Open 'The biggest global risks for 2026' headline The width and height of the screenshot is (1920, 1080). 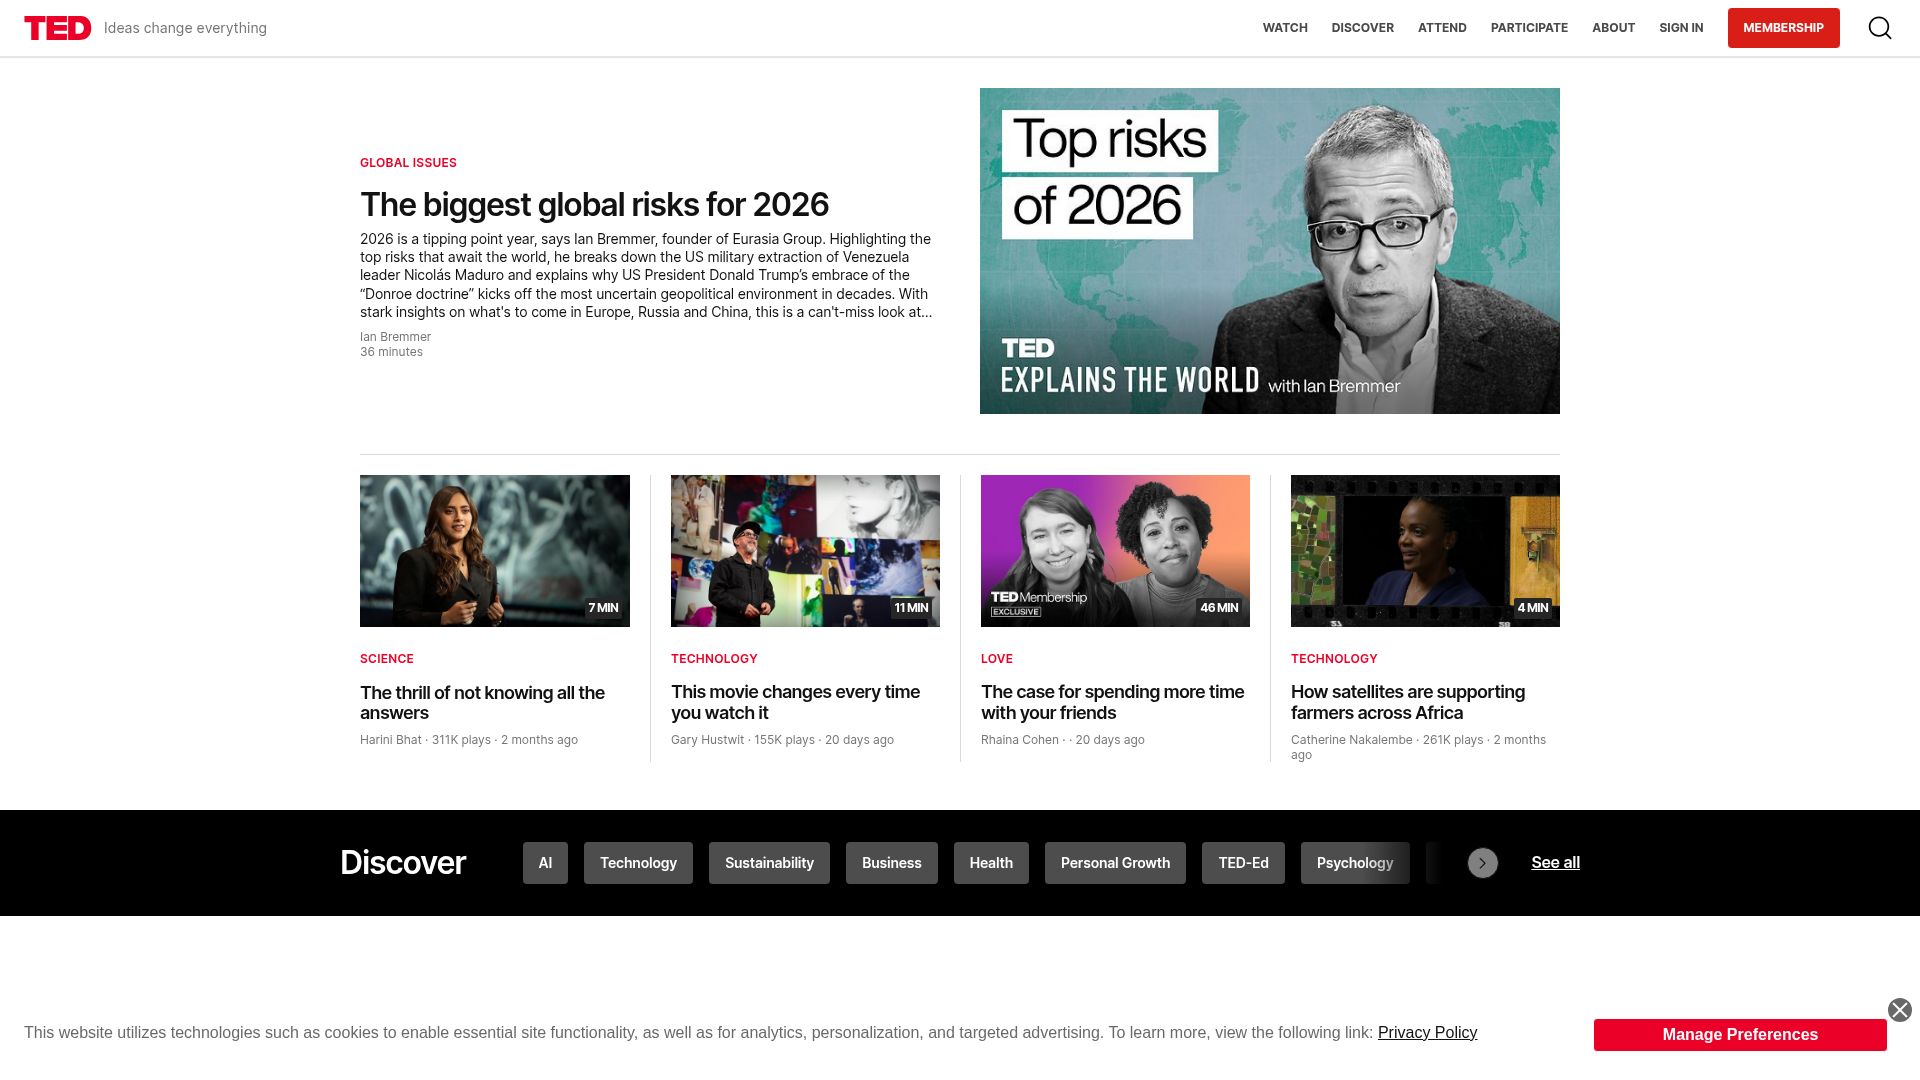594,205
